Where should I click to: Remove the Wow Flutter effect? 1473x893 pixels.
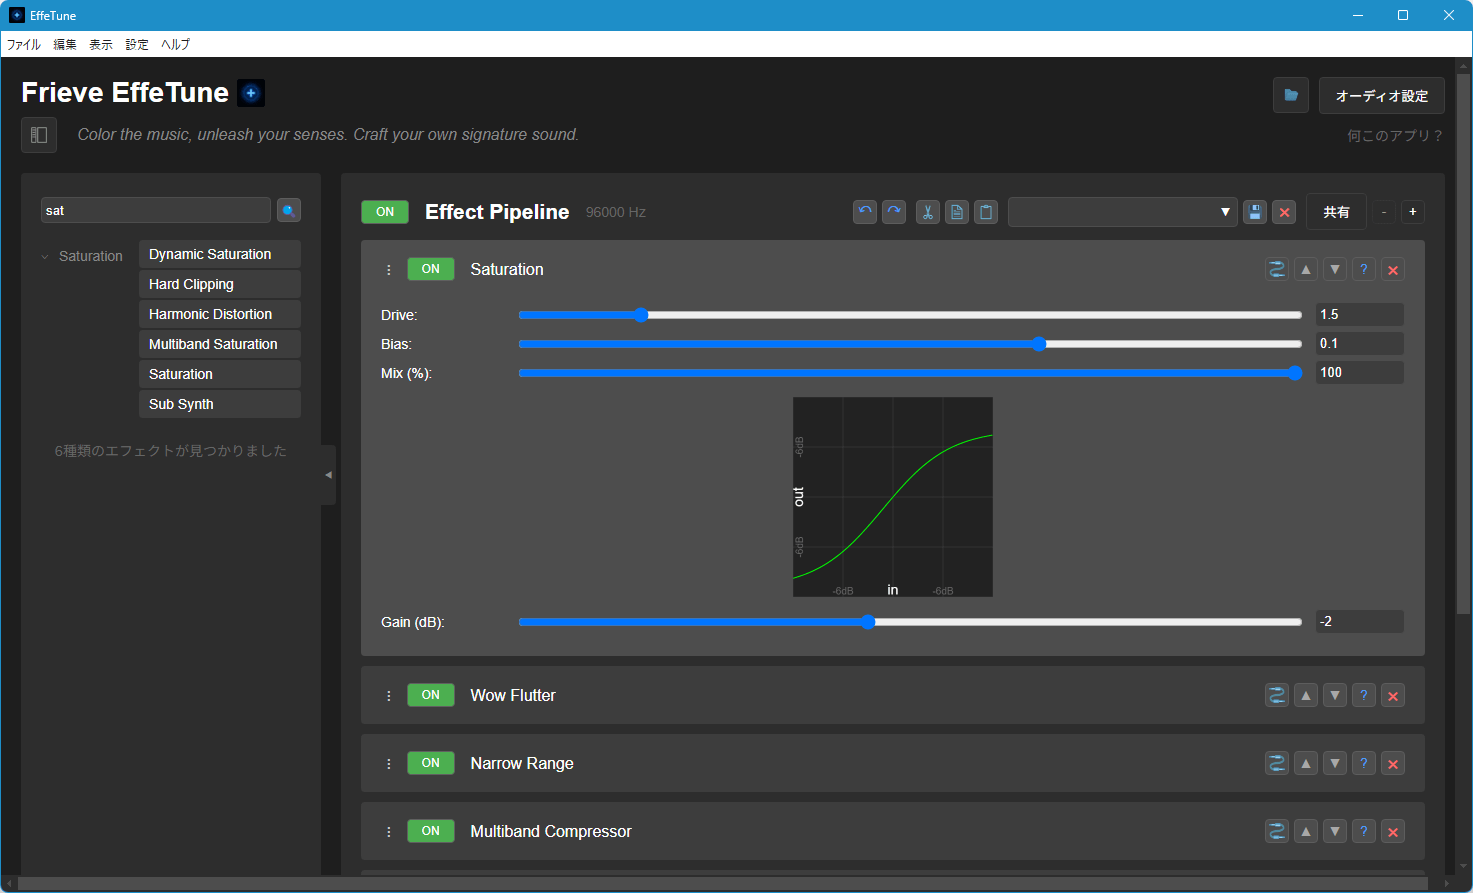coord(1393,695)
